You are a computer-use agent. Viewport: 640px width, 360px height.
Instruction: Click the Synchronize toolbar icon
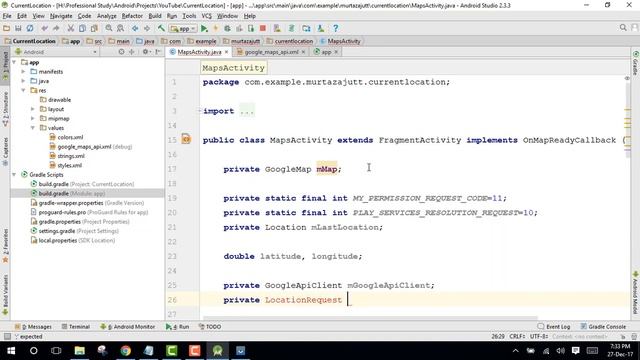30,28
